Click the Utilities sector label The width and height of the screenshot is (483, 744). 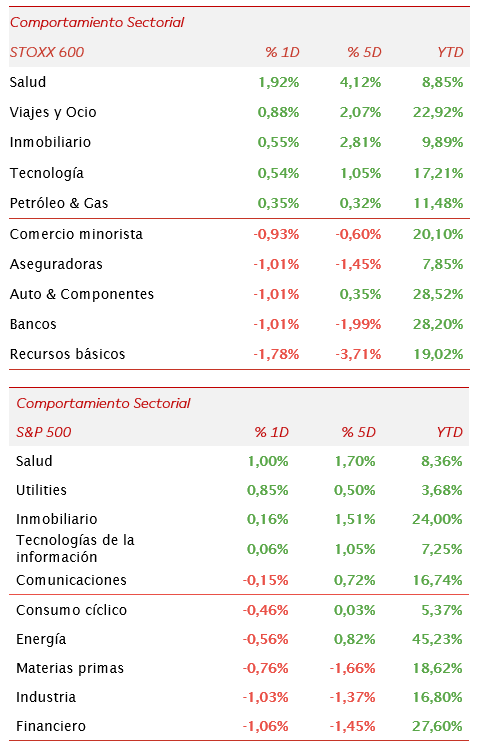[x=41, y=490]
